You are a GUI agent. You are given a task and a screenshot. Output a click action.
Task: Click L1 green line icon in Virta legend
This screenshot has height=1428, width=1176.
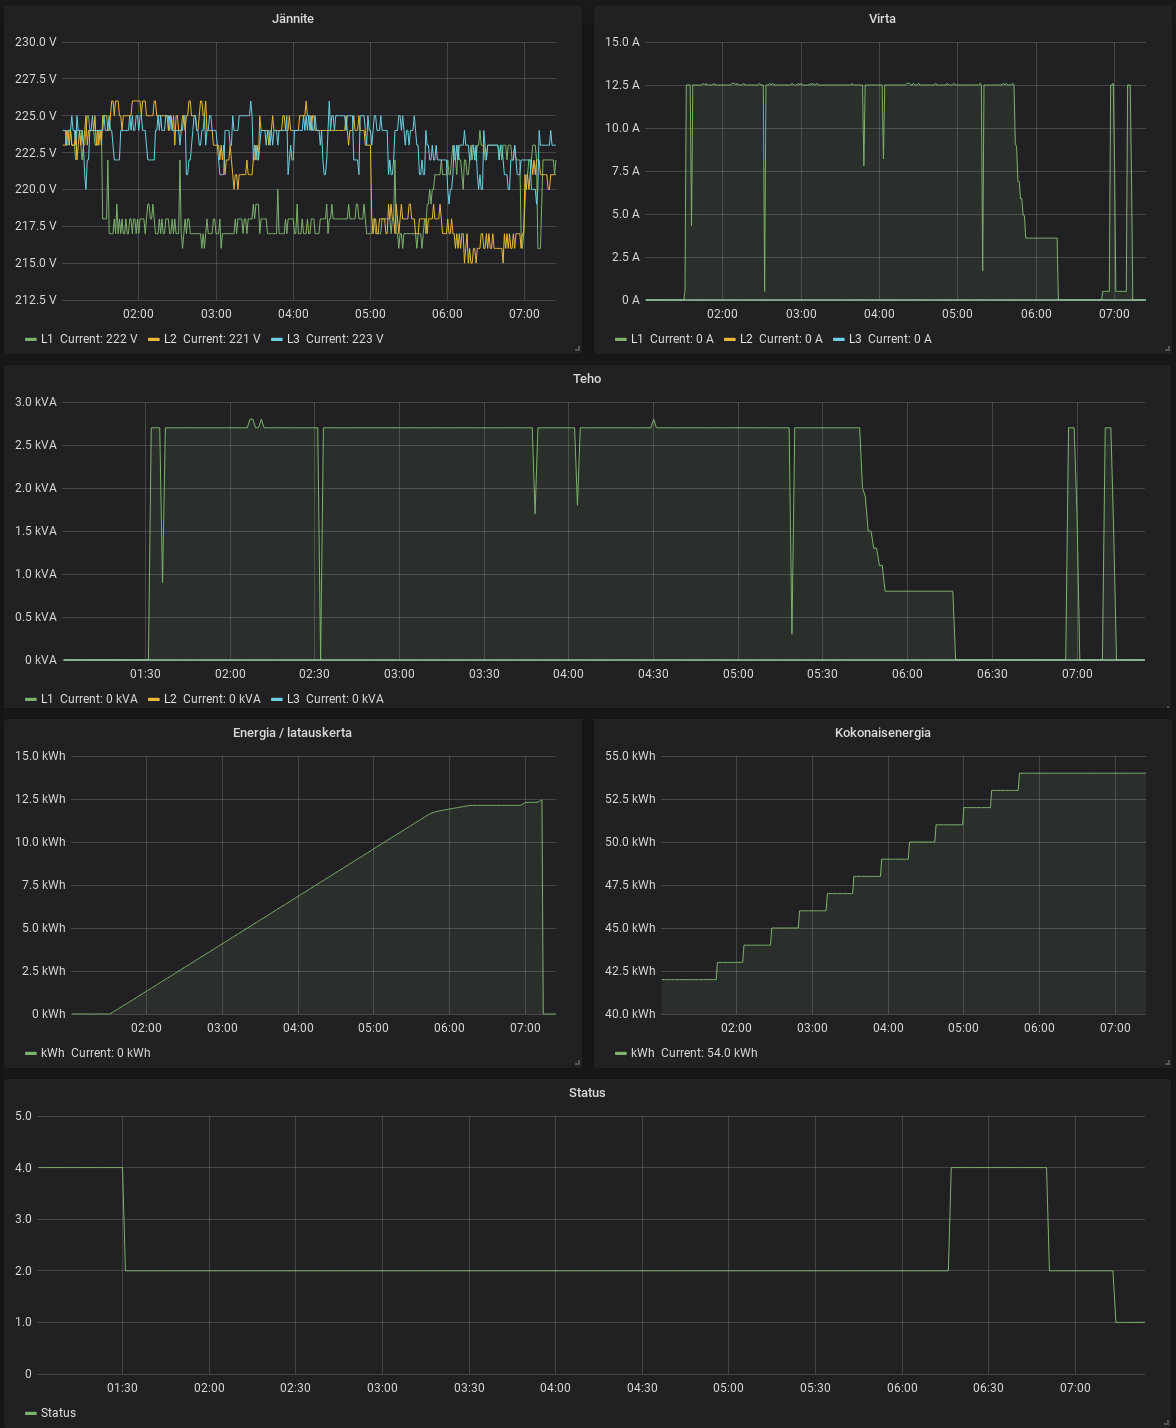coord(621,339)
